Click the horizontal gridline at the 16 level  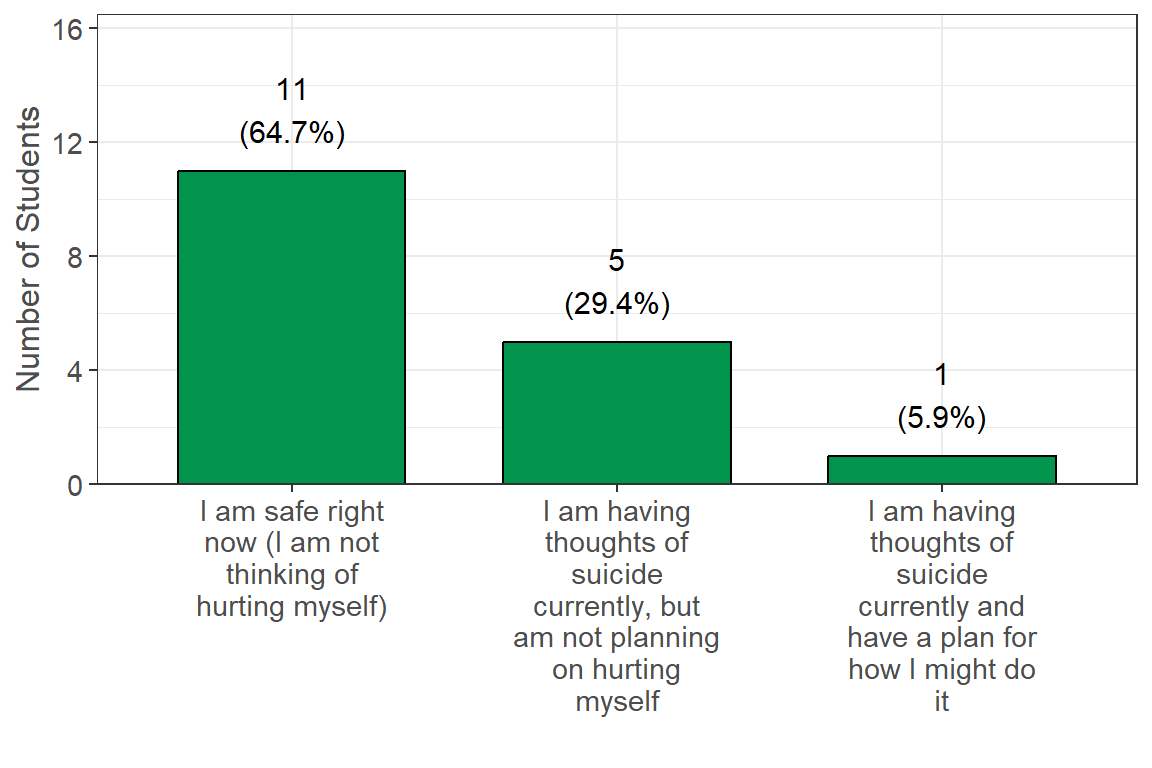coord(600,28)
